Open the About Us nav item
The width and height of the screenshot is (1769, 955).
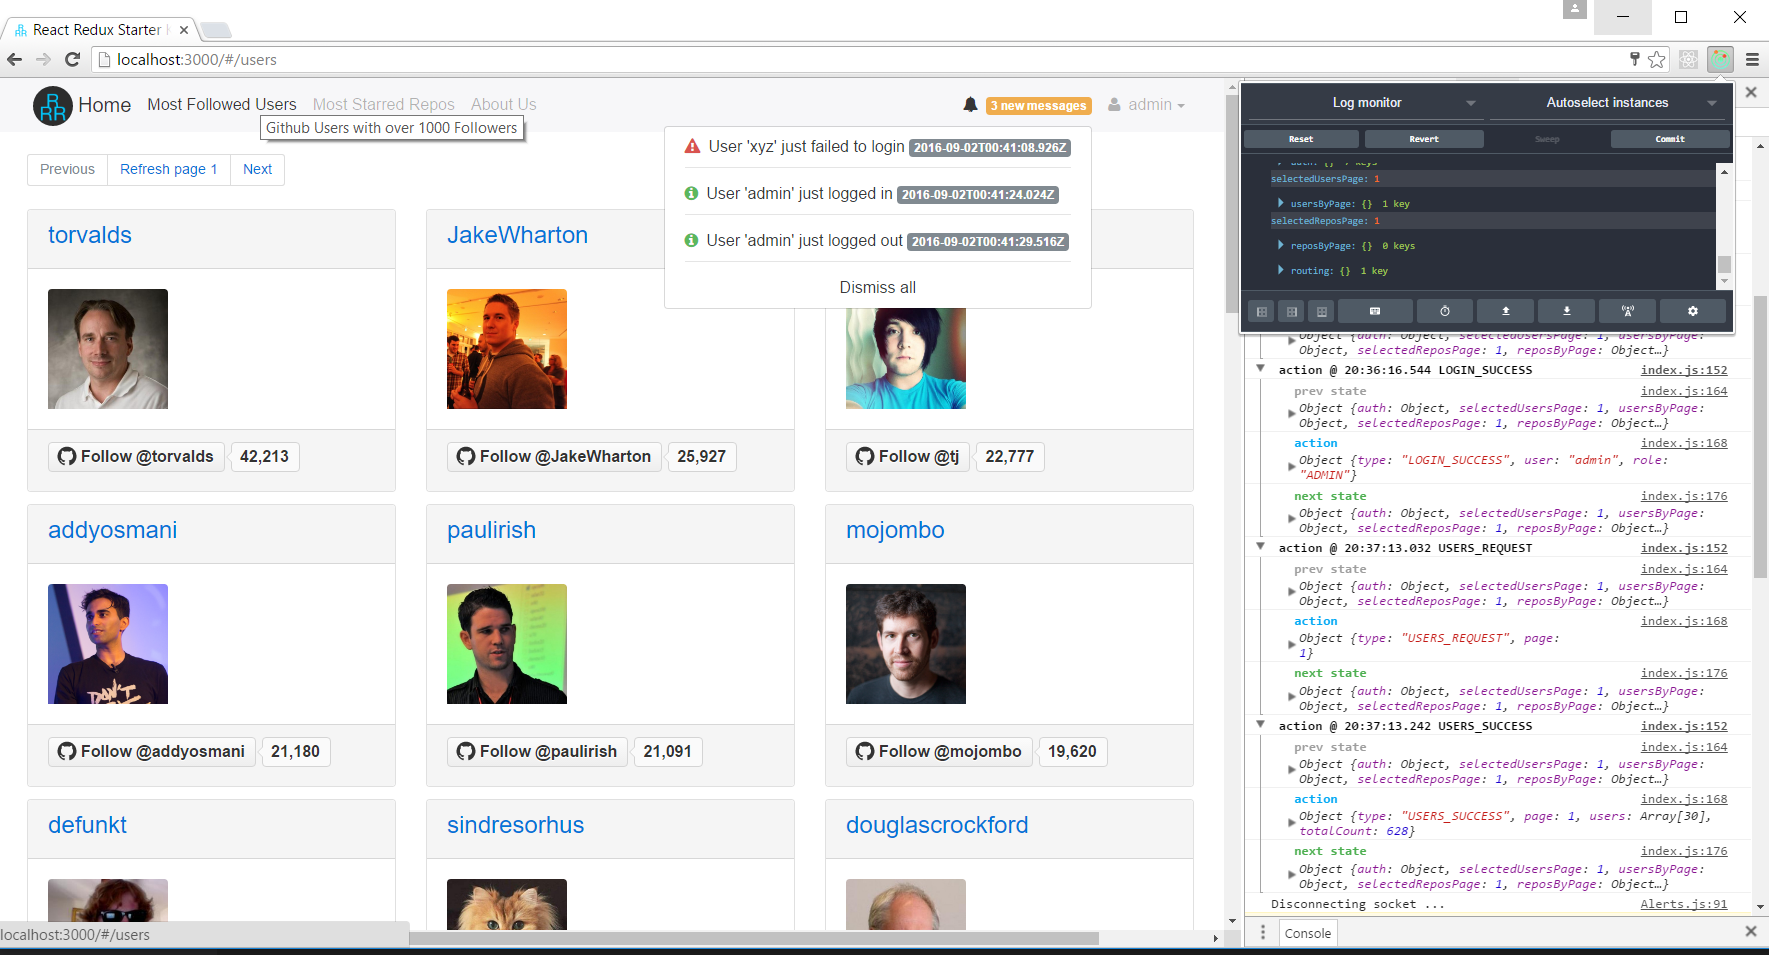504,104
